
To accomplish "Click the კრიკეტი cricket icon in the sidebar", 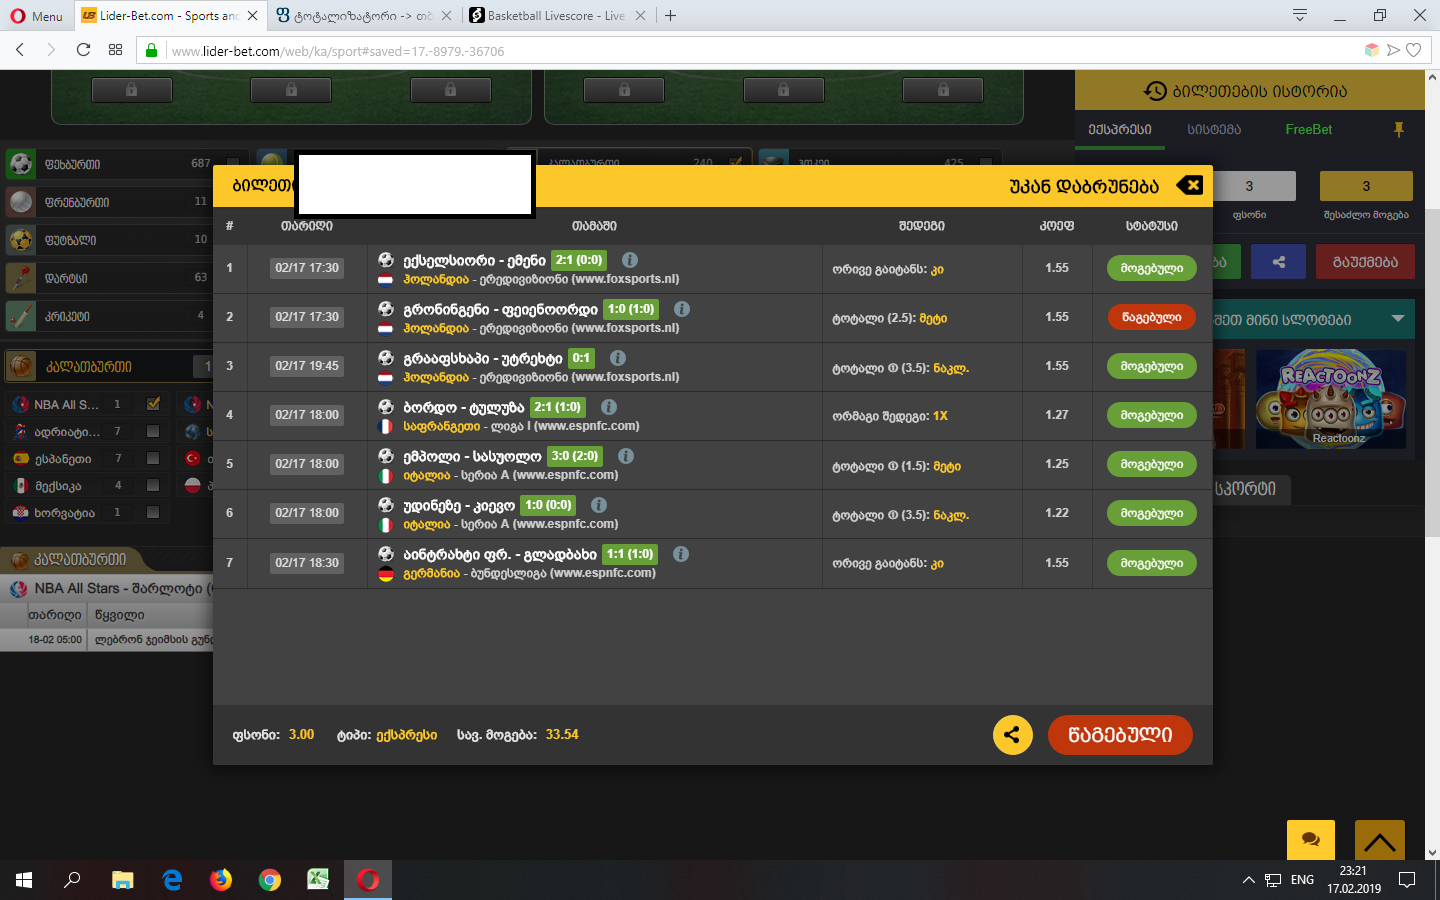I will 20,316.
